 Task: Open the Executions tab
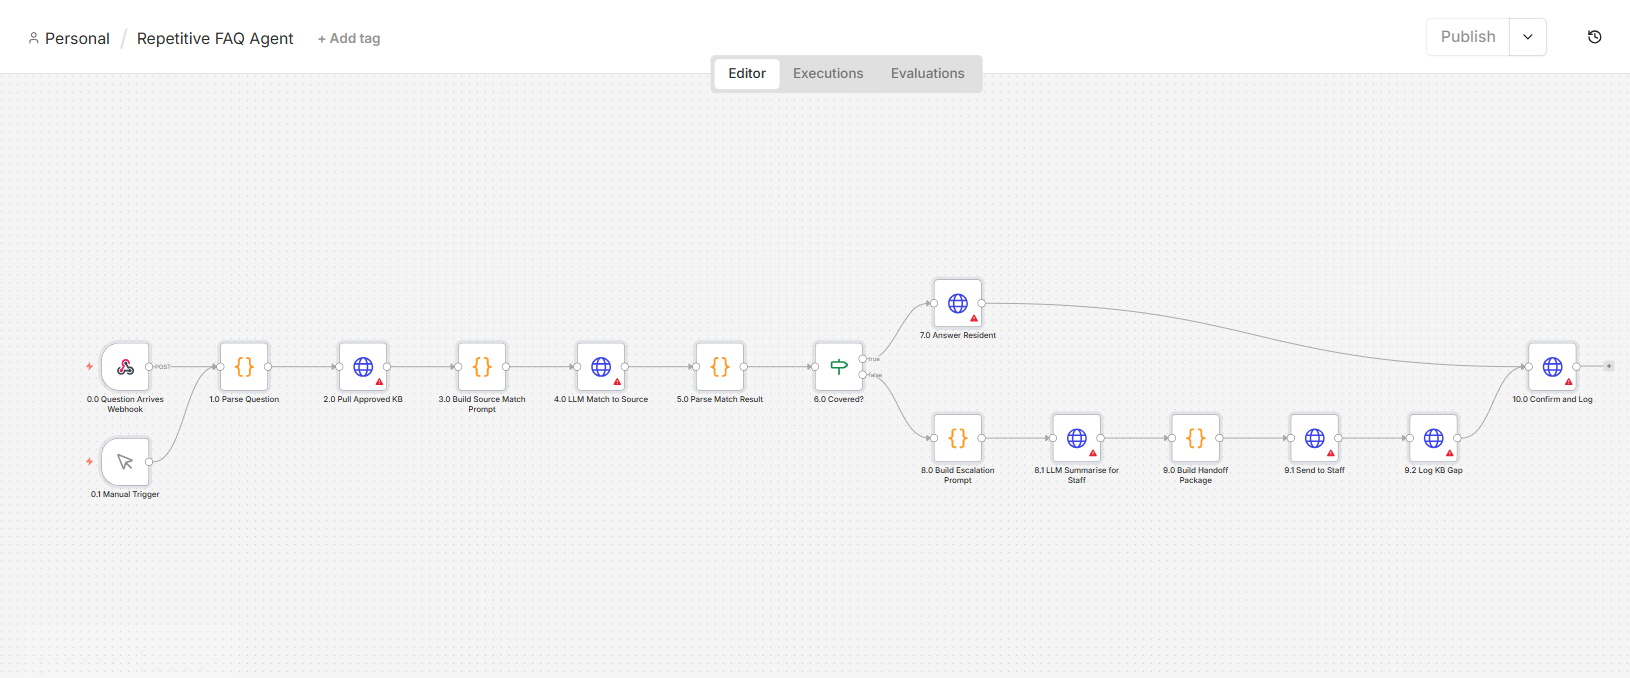828,74
